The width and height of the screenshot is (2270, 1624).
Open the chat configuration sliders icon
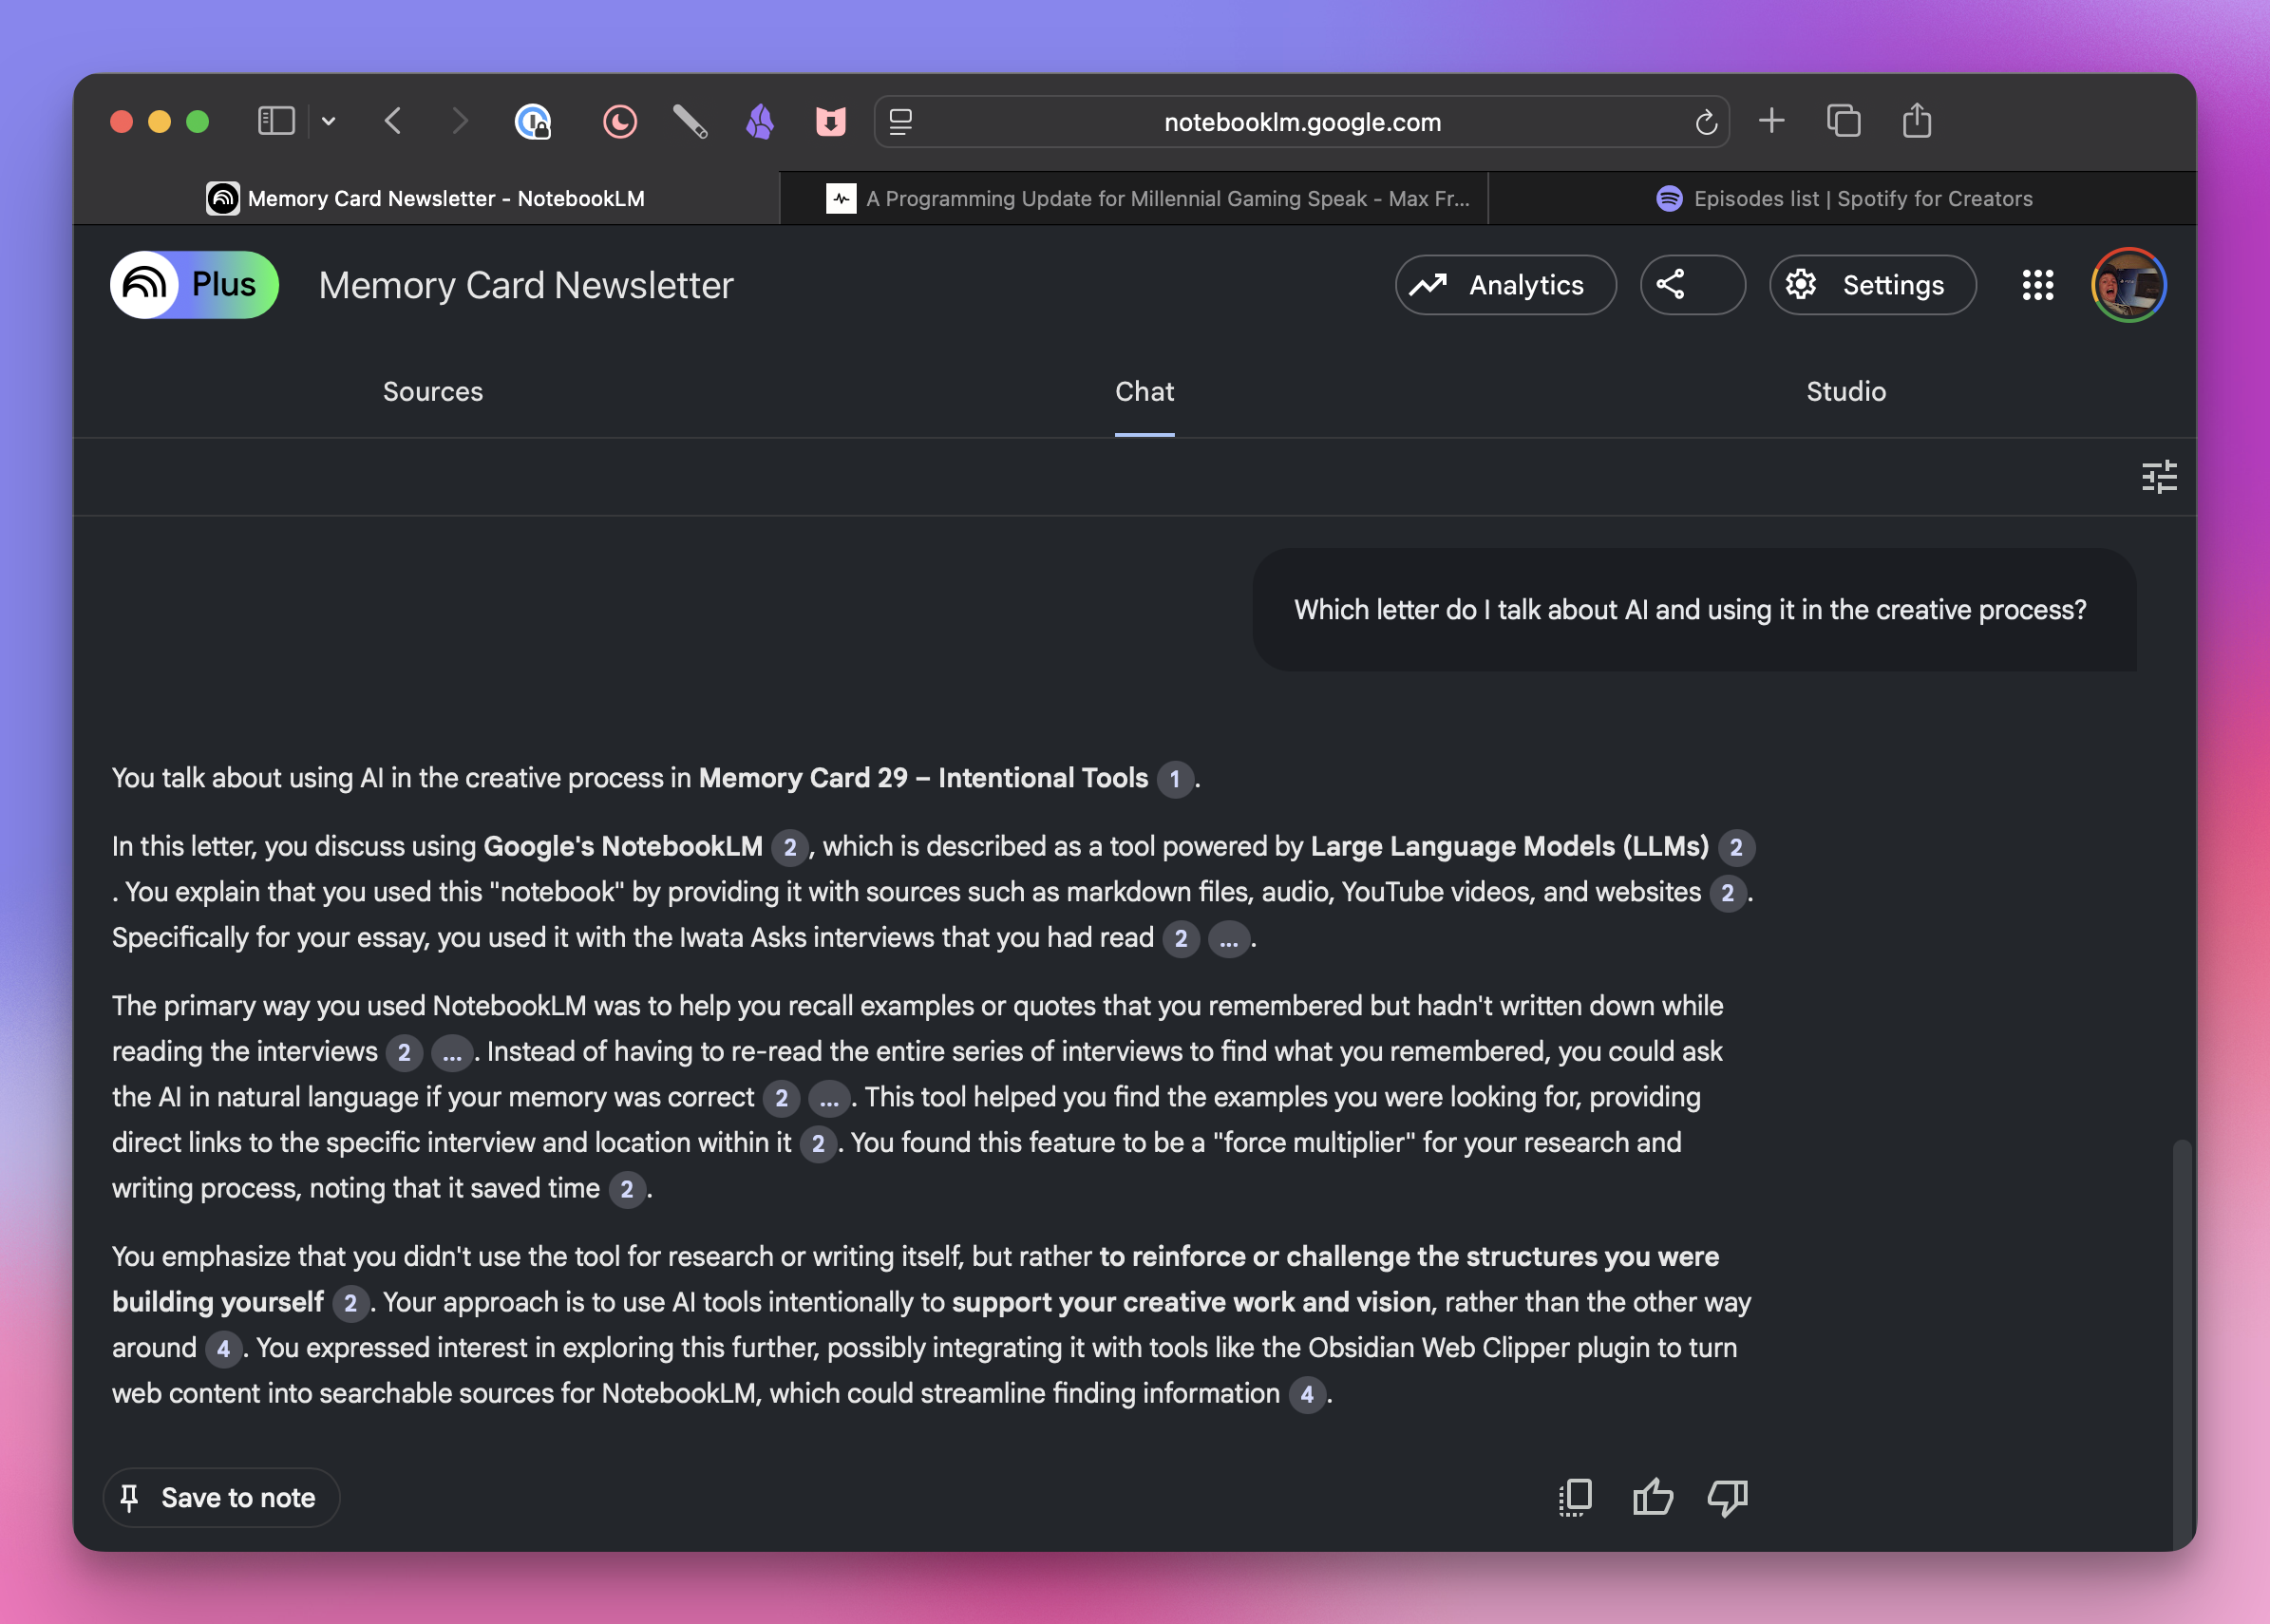pyautogui.click(x=2158, y=477)
